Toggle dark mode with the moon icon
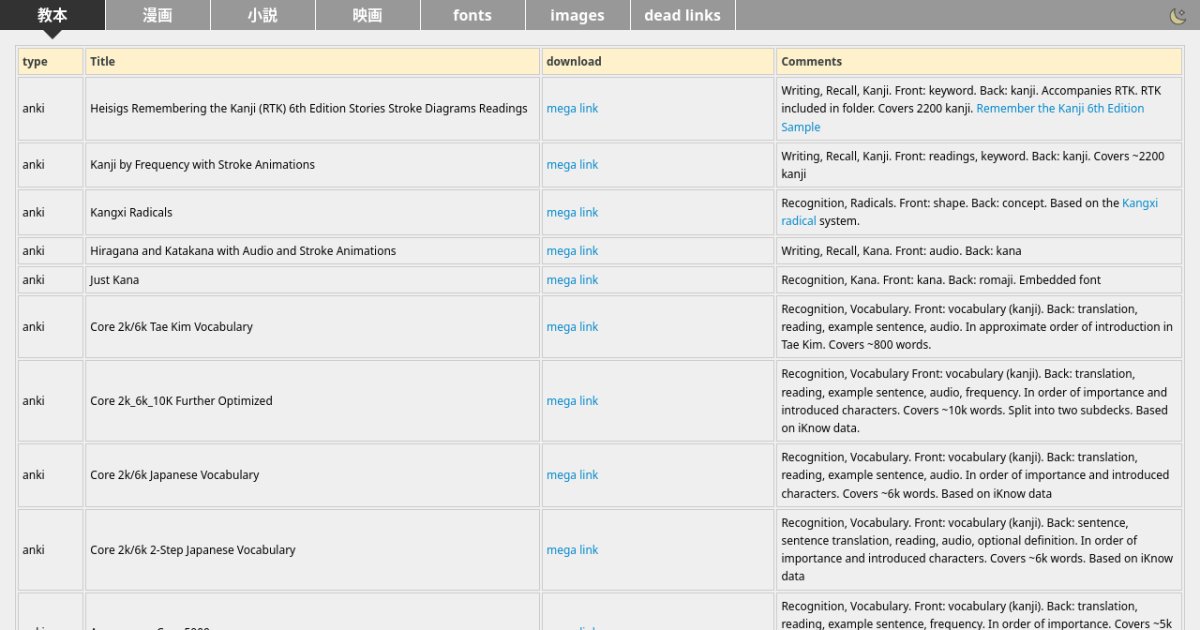This screenshot has height=630, width=1200. [x=1178, y=15]
